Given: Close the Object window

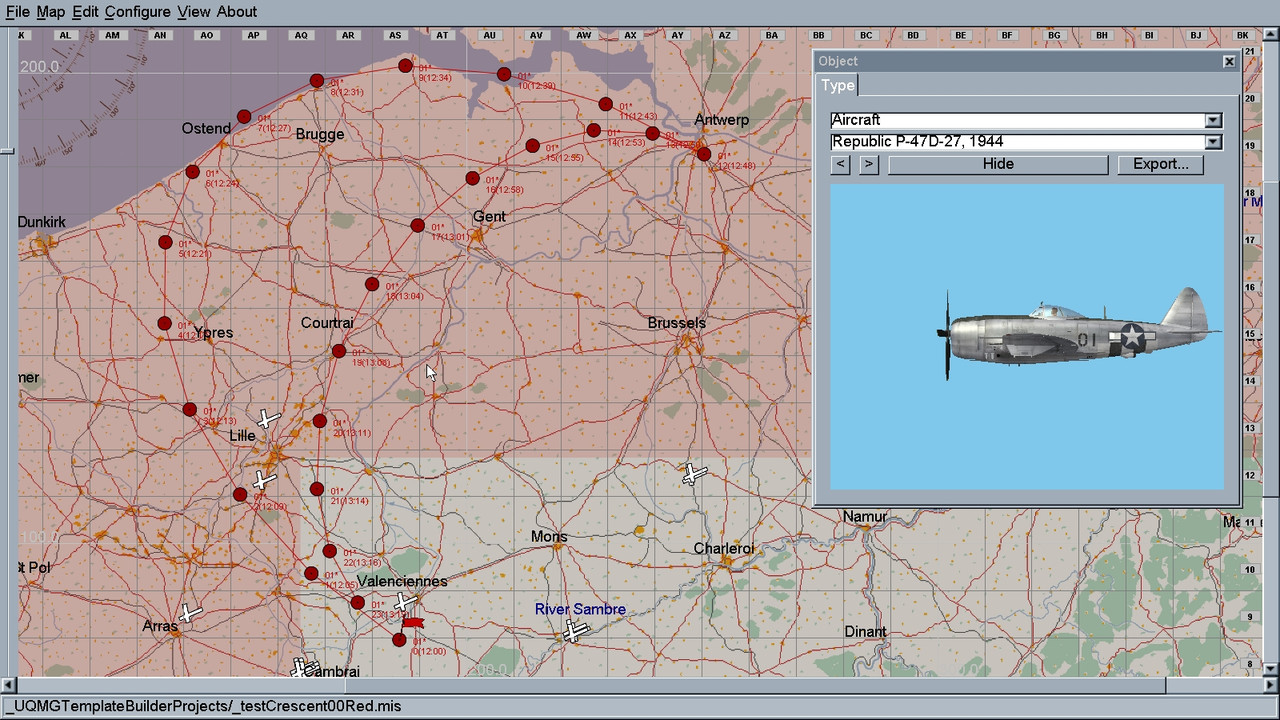Looking at the screenshot, I should point(1229,62).
